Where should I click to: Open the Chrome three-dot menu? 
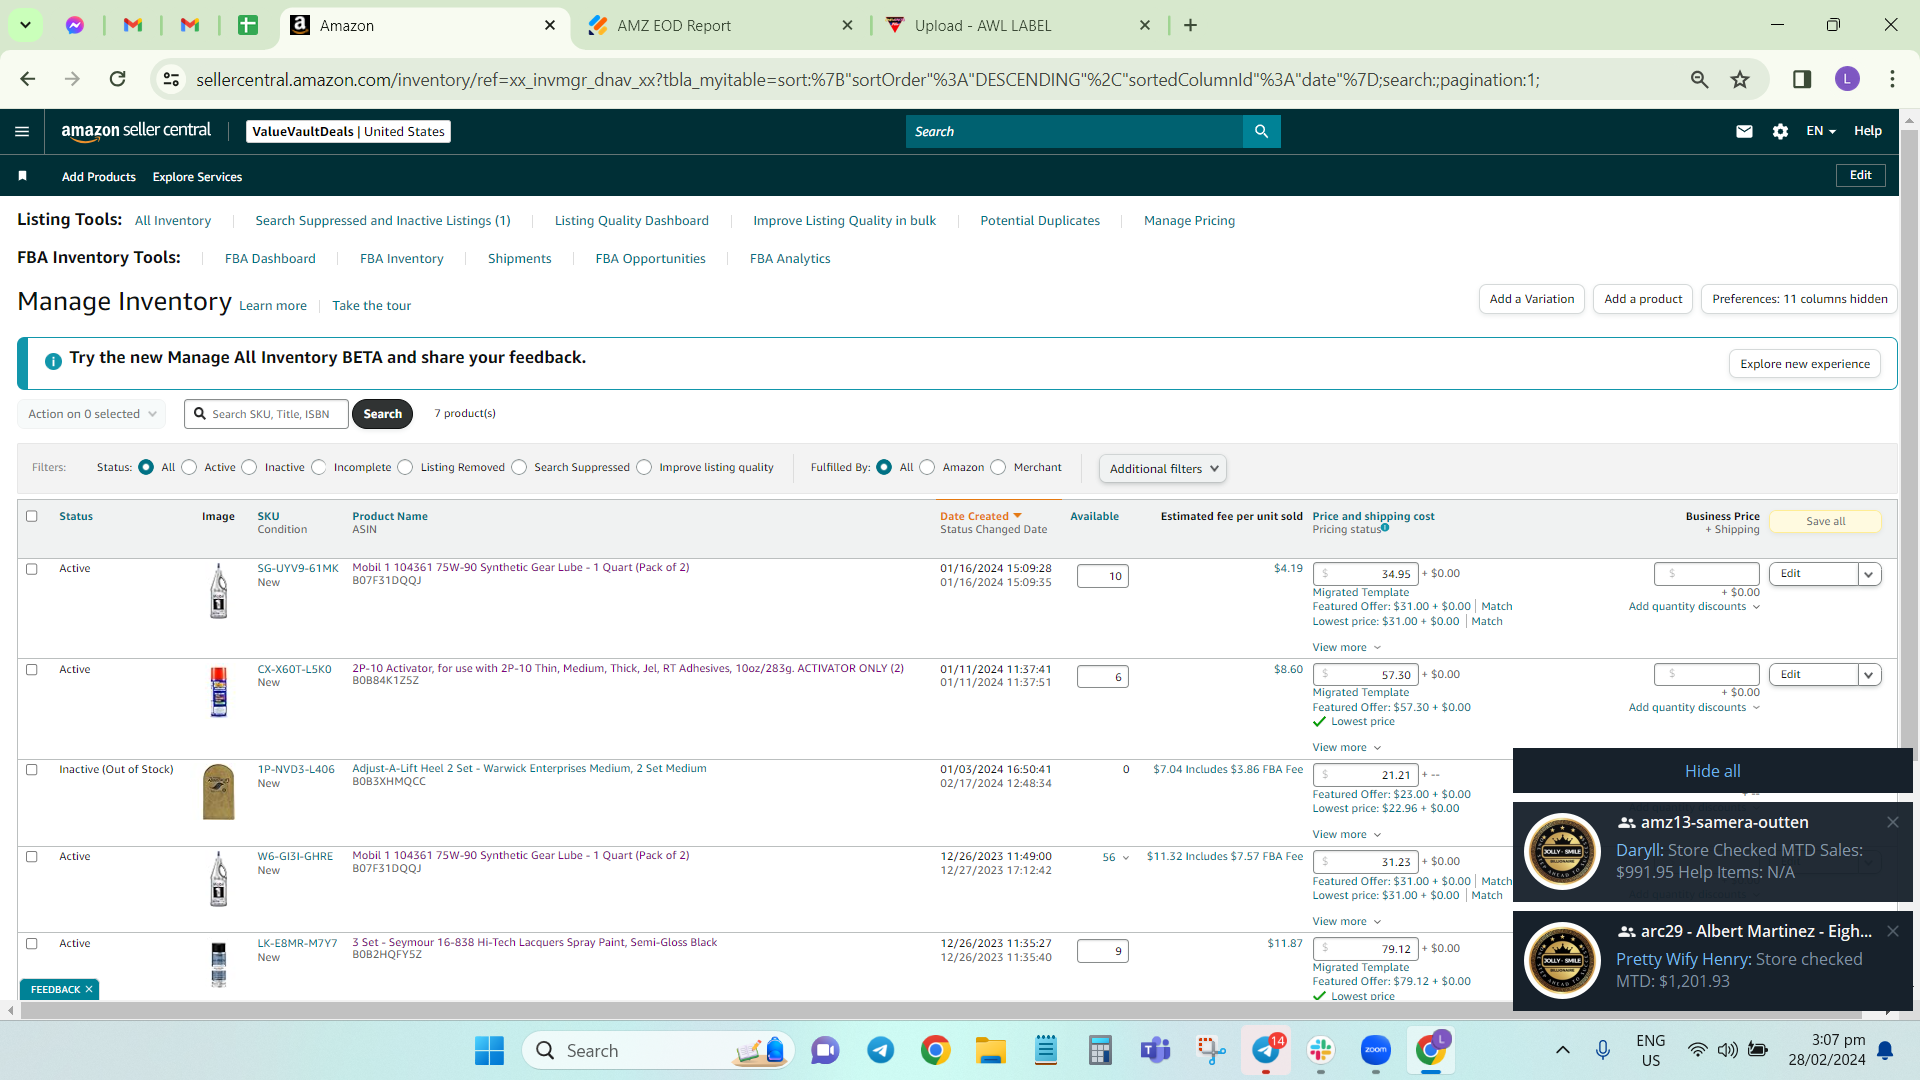tap(1892, 79)
